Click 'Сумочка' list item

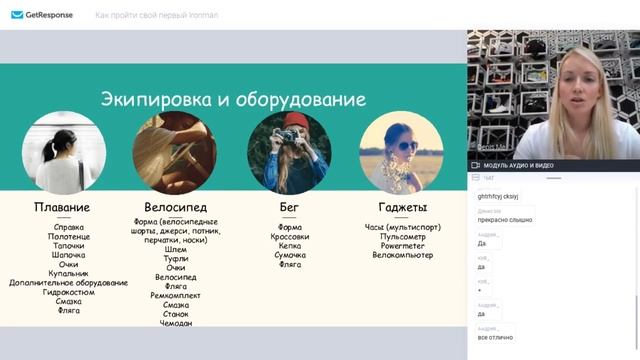pos(289,255)
